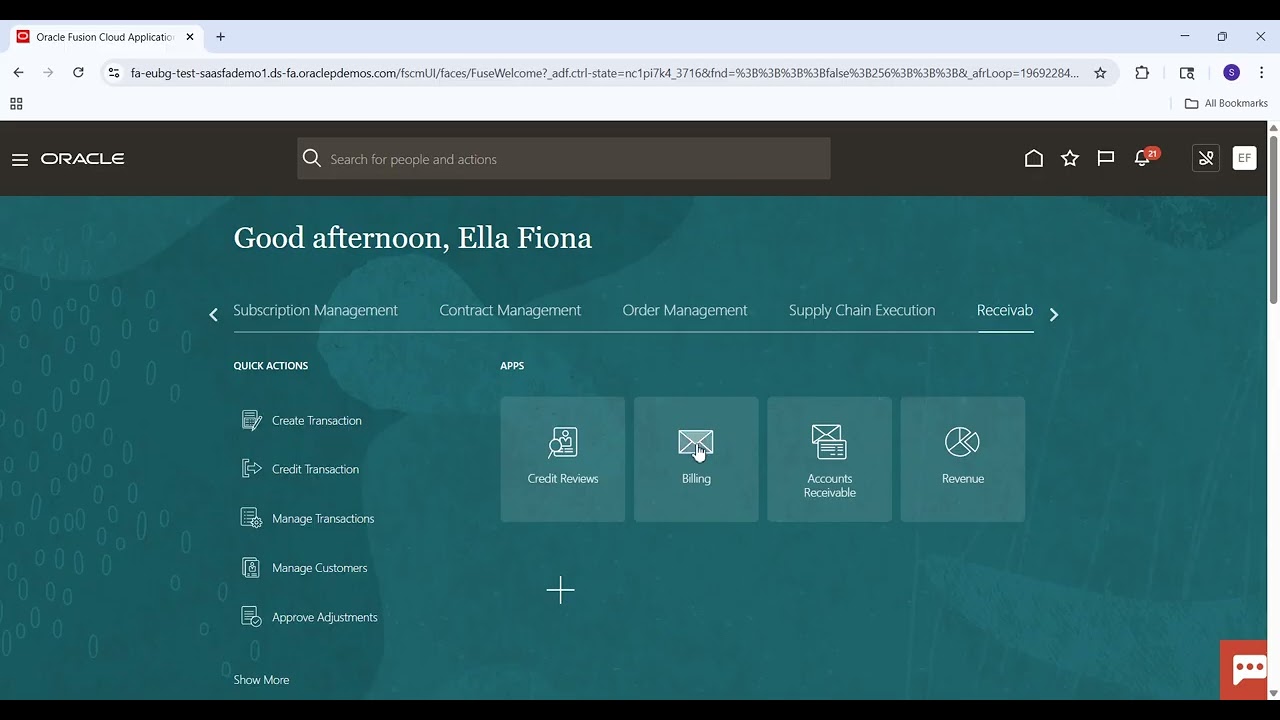Switch to the Order Management tab

point(685,311)
